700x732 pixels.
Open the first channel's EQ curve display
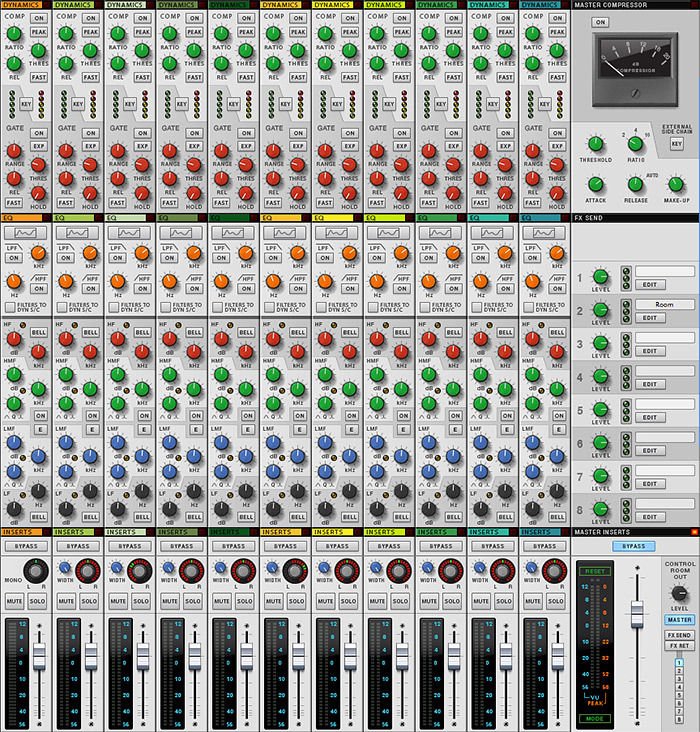coord(26,232)
